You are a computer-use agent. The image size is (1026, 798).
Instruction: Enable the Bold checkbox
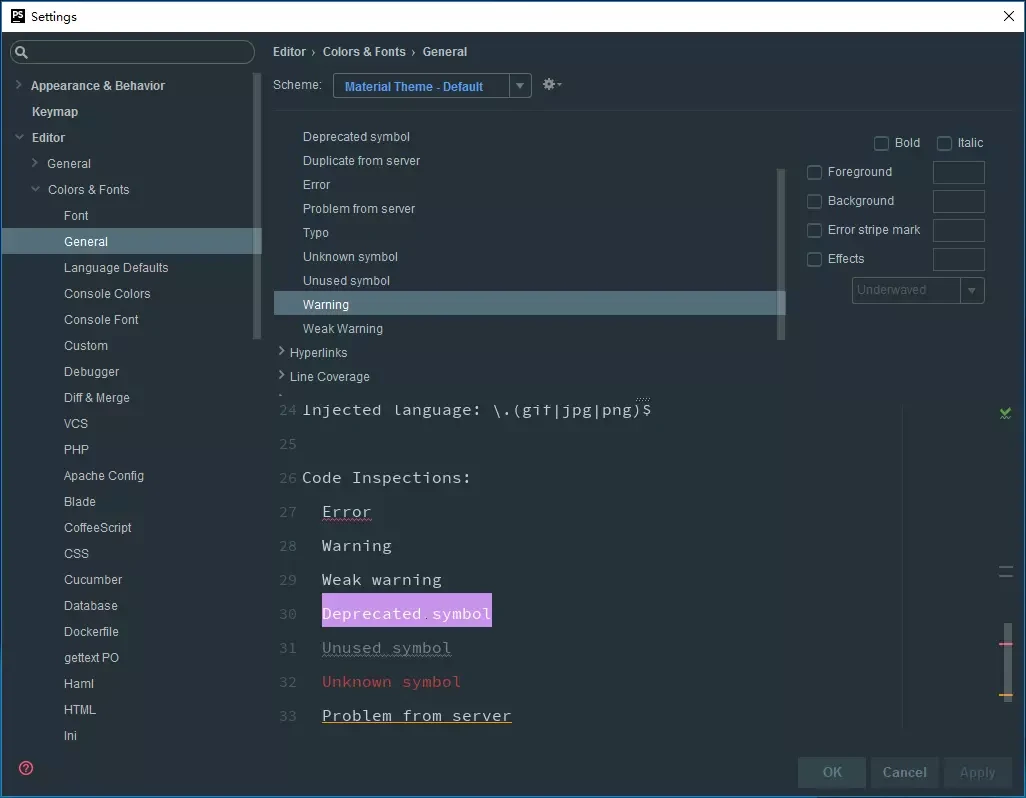881,143
